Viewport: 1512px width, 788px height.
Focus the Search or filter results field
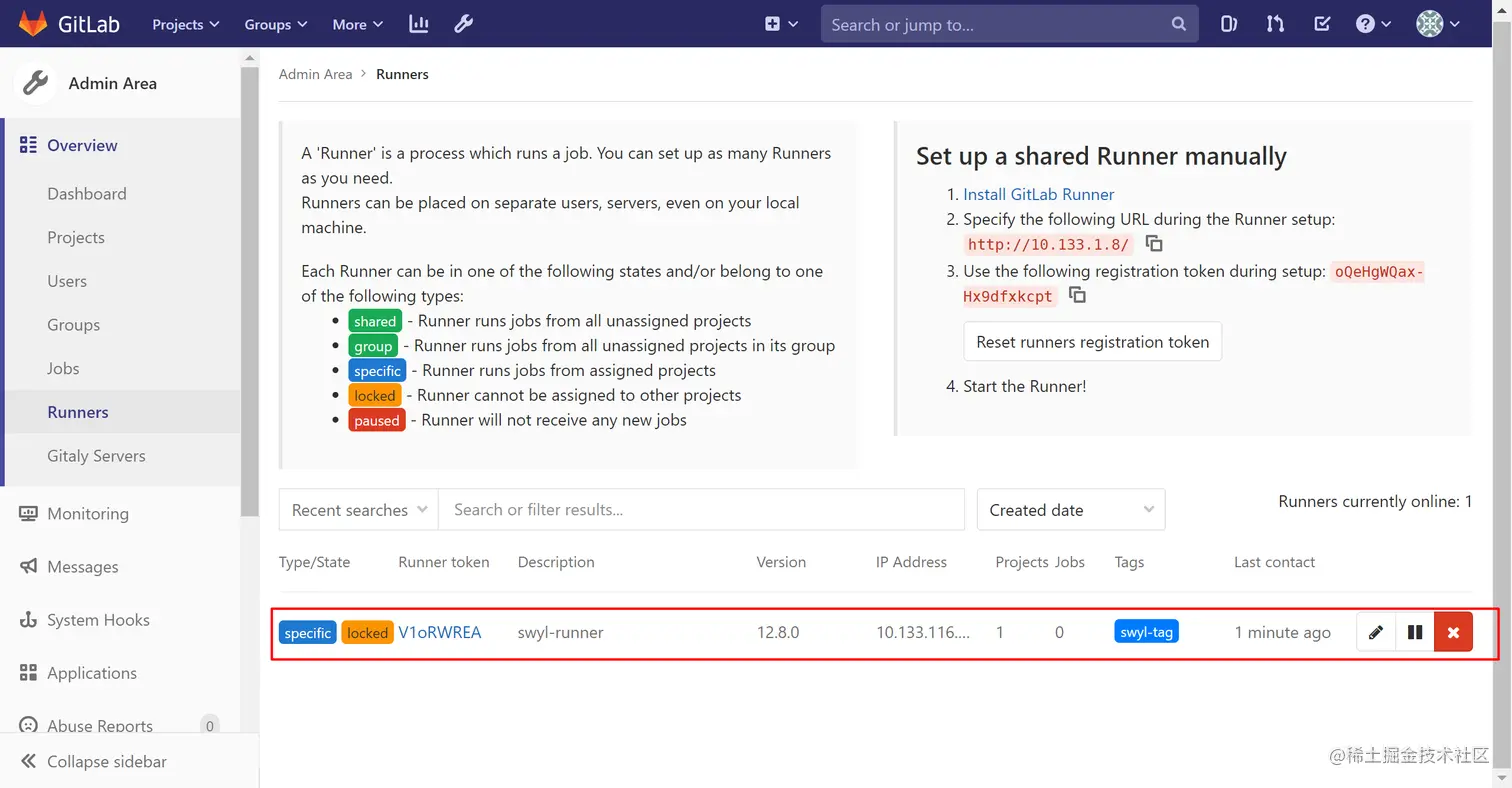(701, 510)
